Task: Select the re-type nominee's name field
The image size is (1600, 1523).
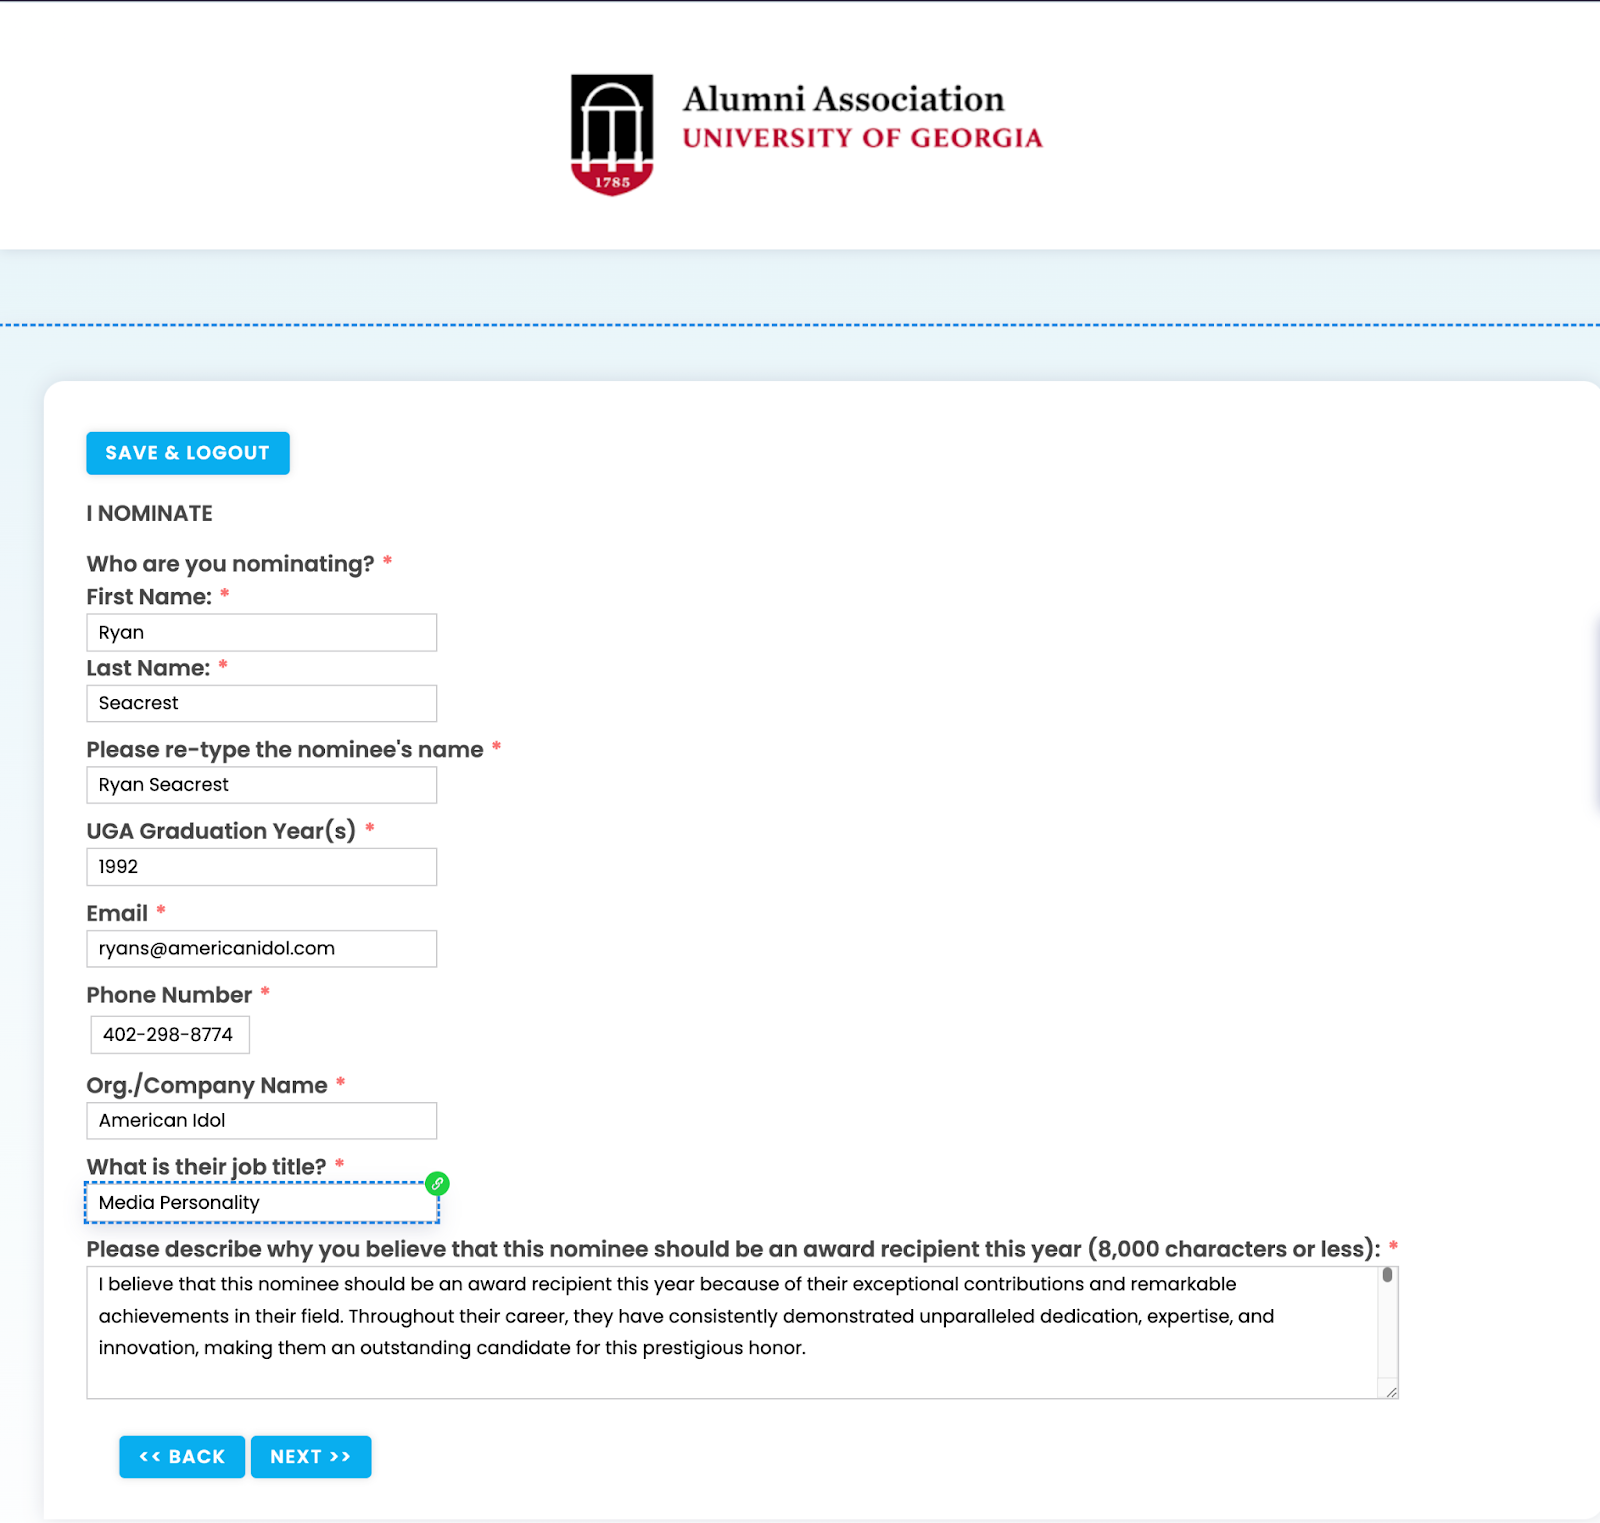Action: click(262, 785)
